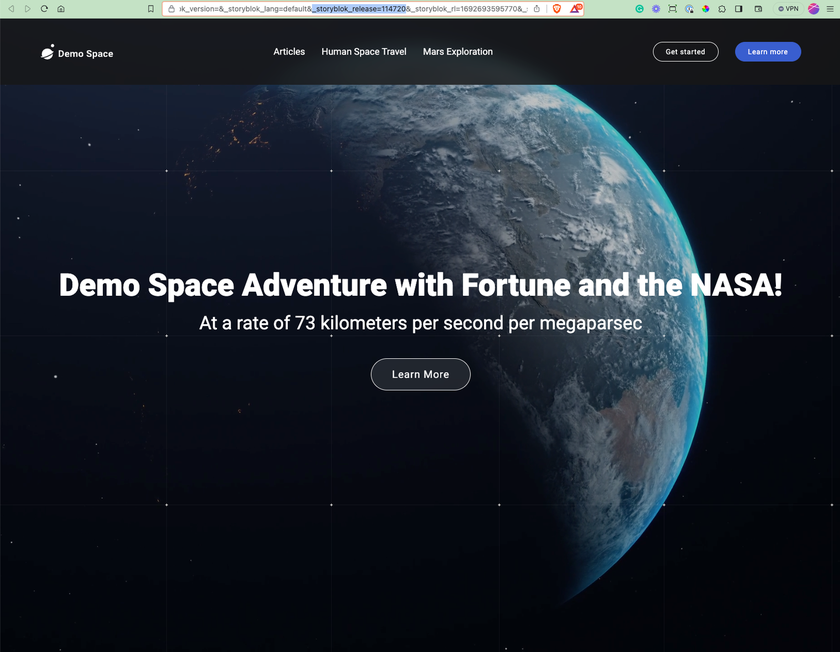Open Brave Shields lion icon

(557, 9)
